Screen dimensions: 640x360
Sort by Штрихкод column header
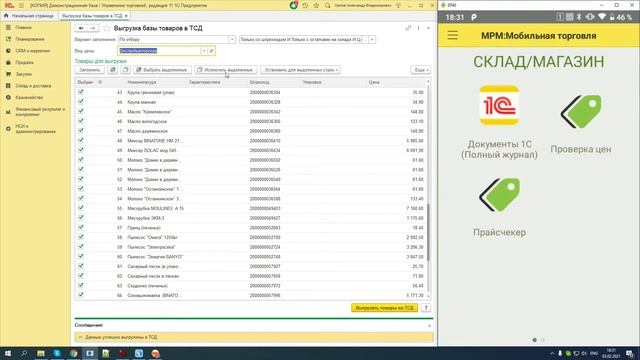(260, 82)
